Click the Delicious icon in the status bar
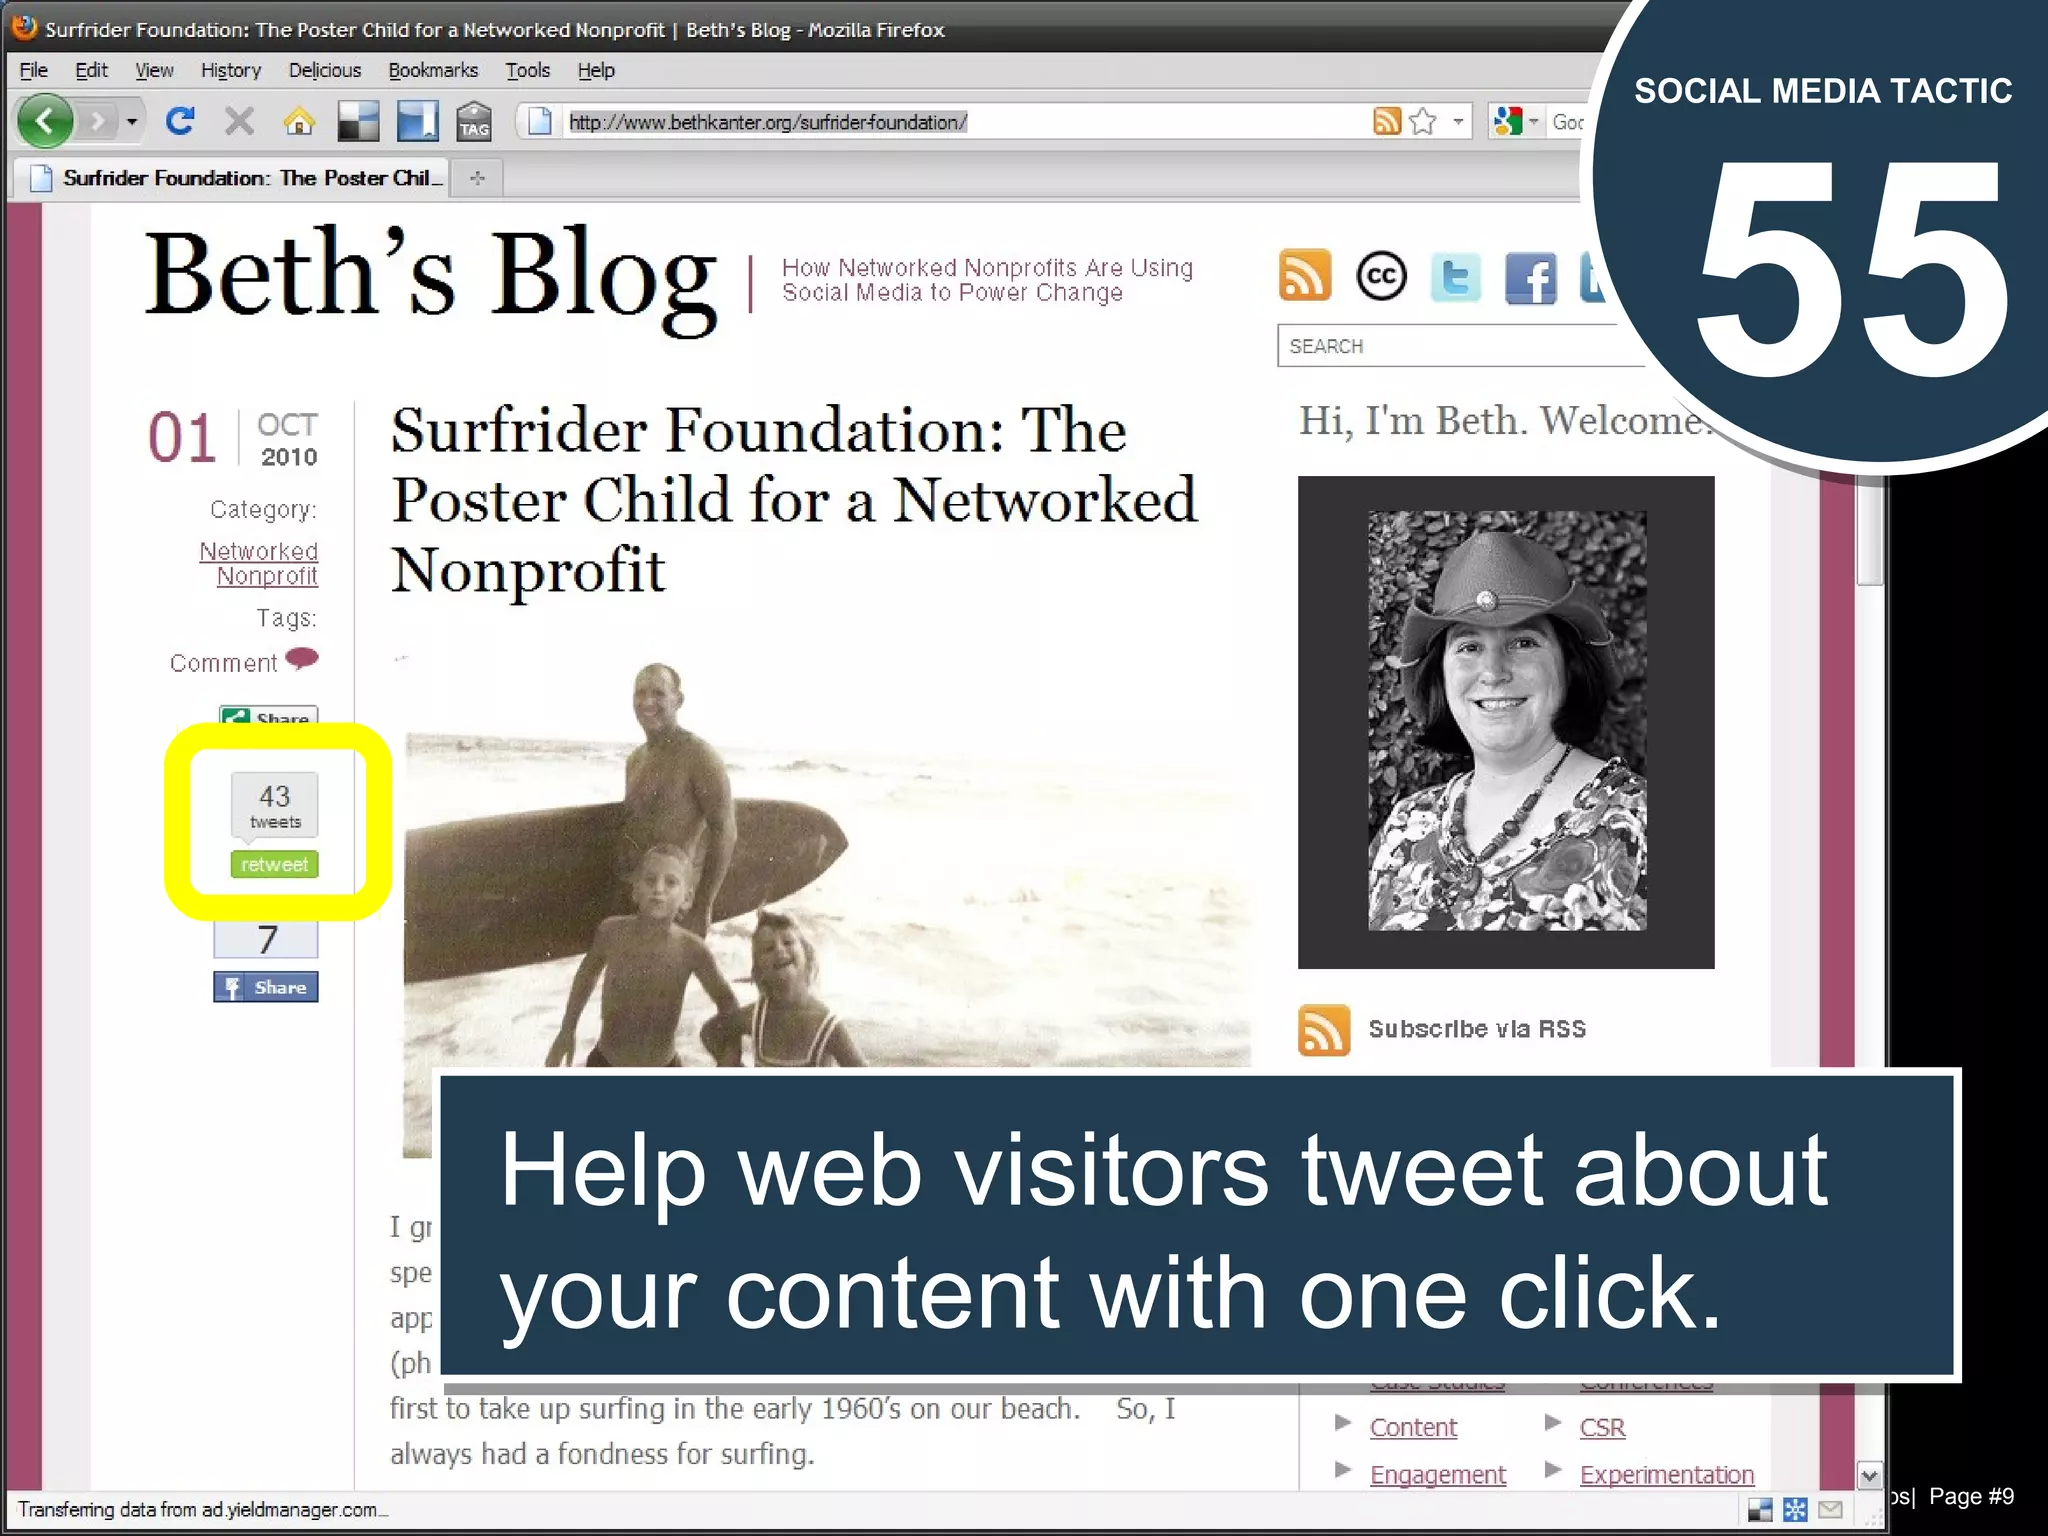Image resolution: width=2048 pixels, height=1536 pixels. (x=1760, y=1510)
